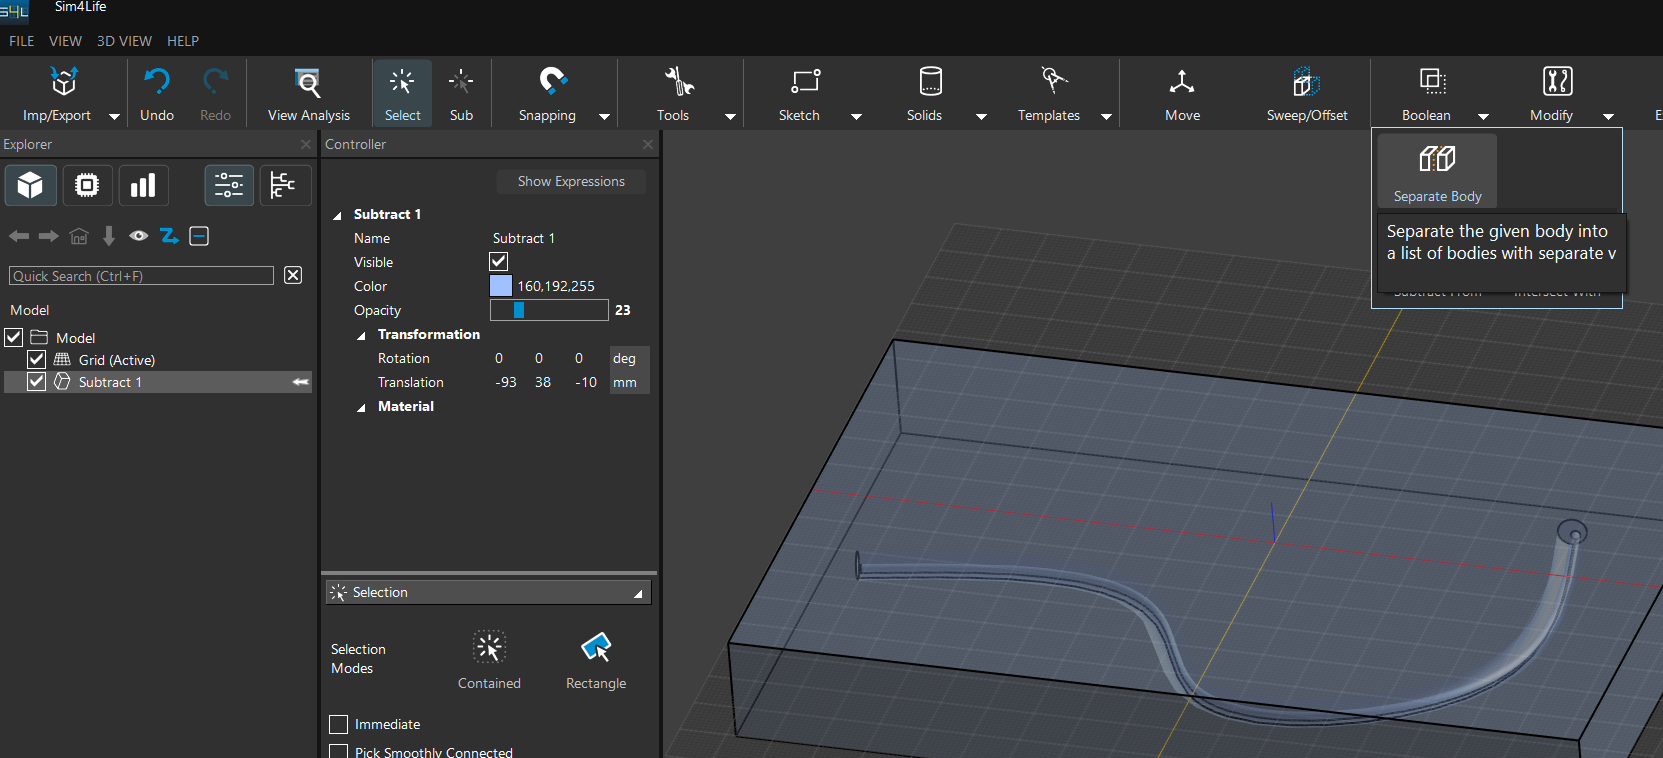Open the View Analysis tool

(308, 93)
